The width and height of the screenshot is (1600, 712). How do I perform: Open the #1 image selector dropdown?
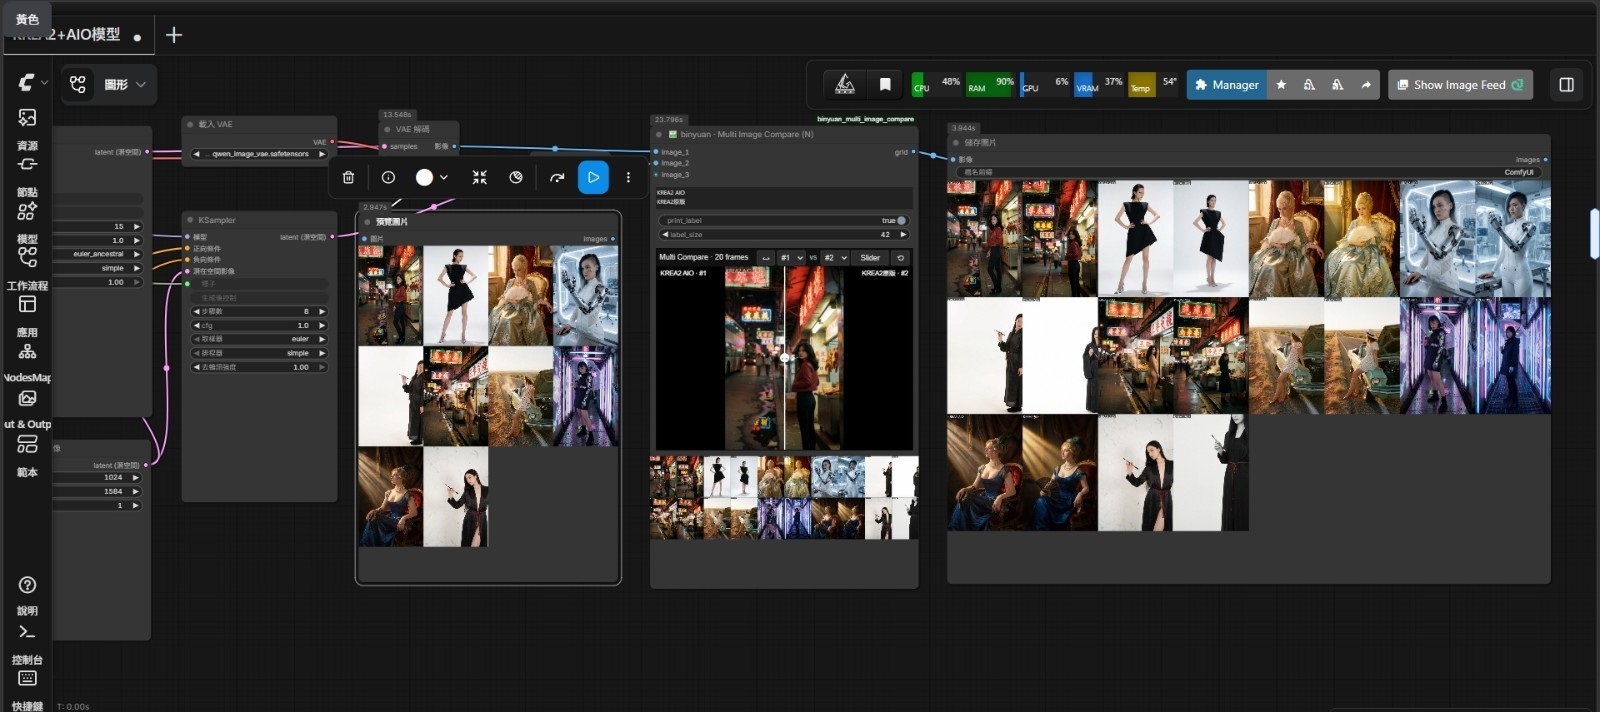point(791,258)
